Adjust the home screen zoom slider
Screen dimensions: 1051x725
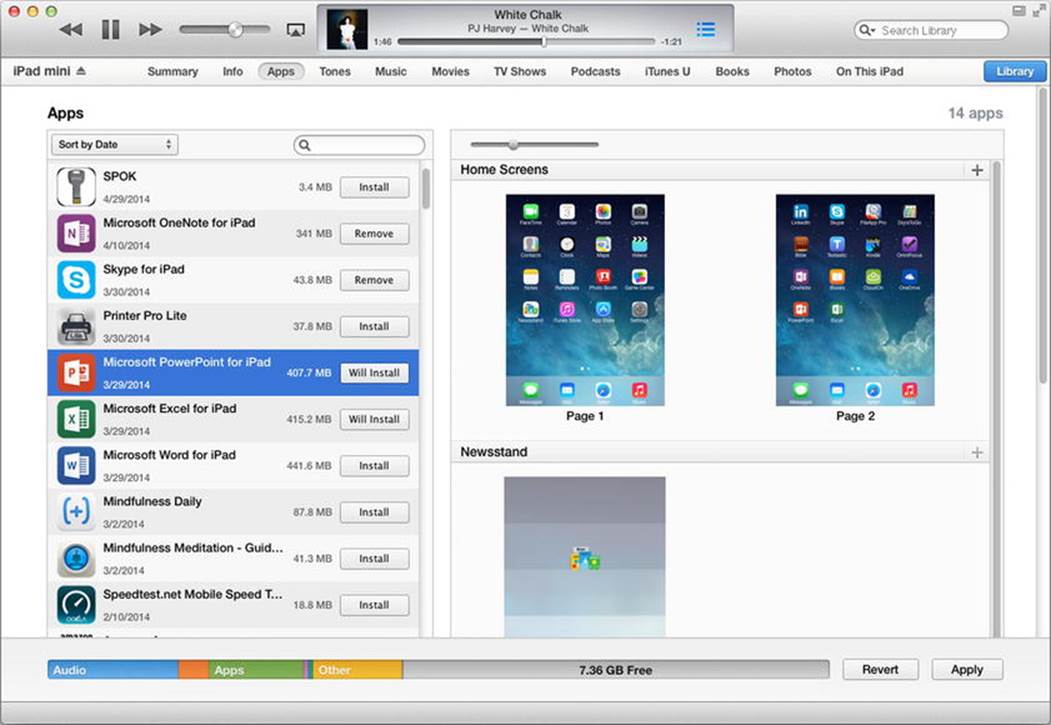[x=513, y=144]
